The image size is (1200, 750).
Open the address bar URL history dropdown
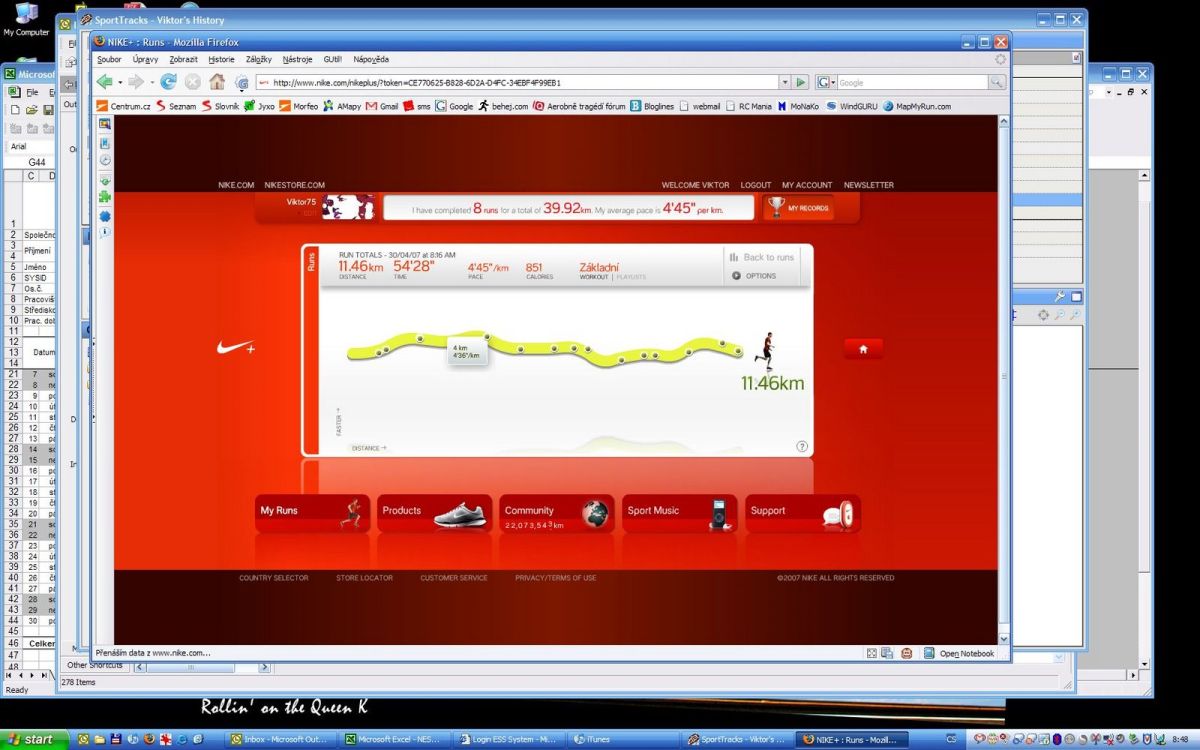(783, 83)
